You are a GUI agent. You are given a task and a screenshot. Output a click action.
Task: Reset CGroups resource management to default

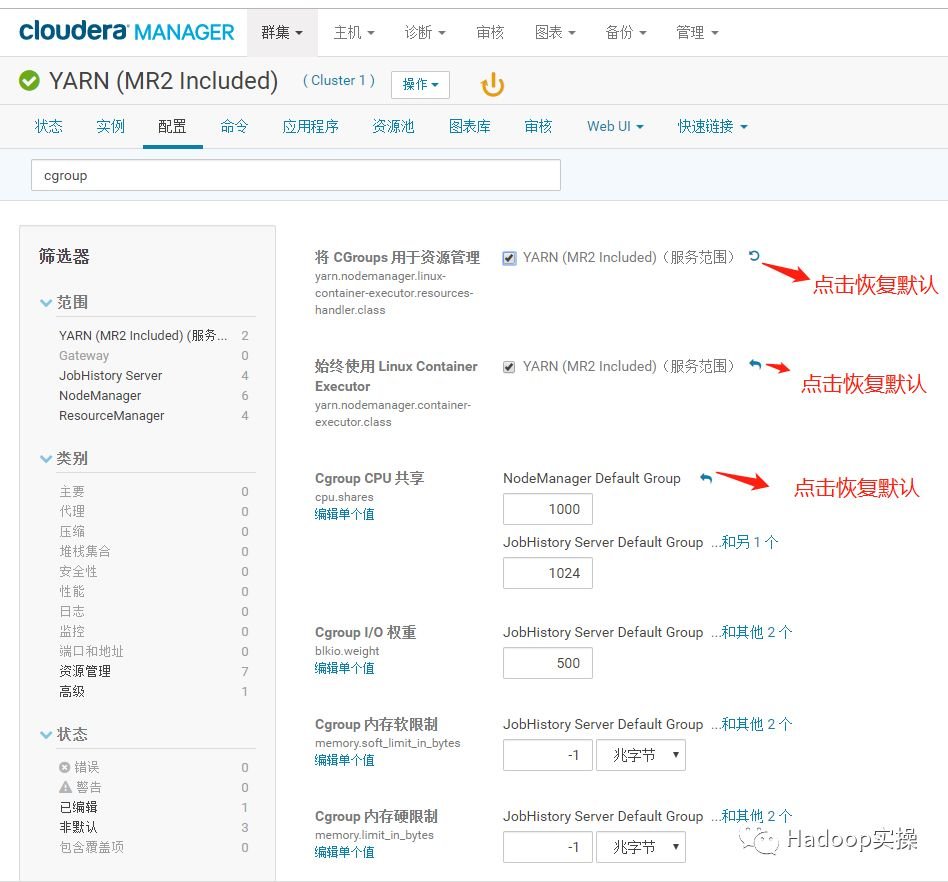coord(753,256)
